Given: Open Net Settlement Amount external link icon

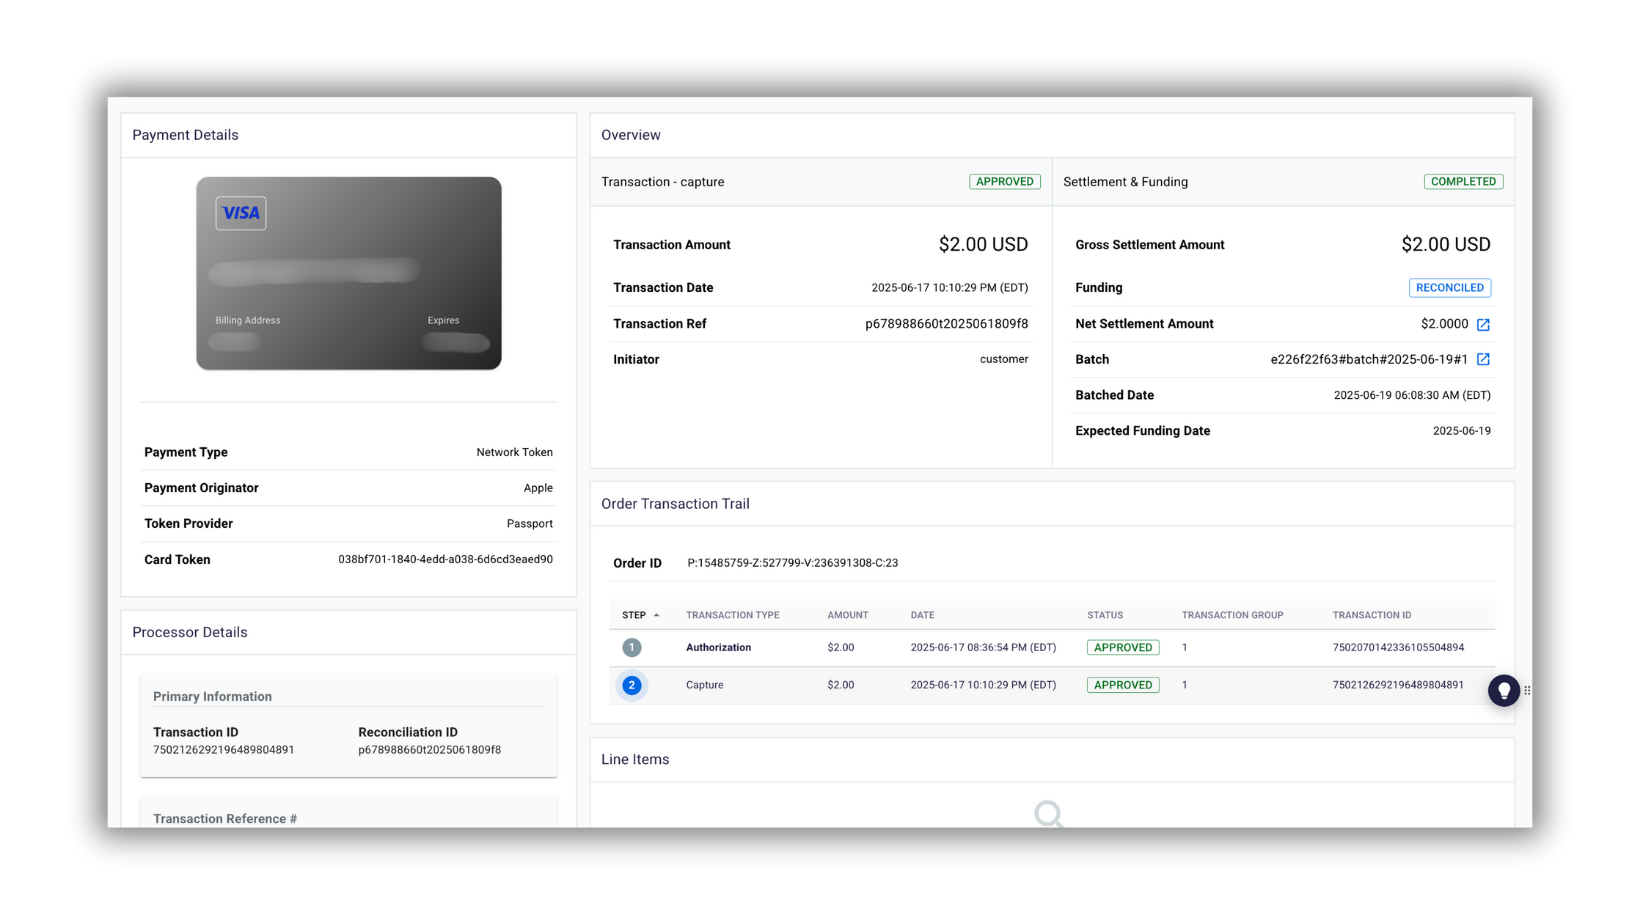Looking at the screenshot, I should point(1483,325).
